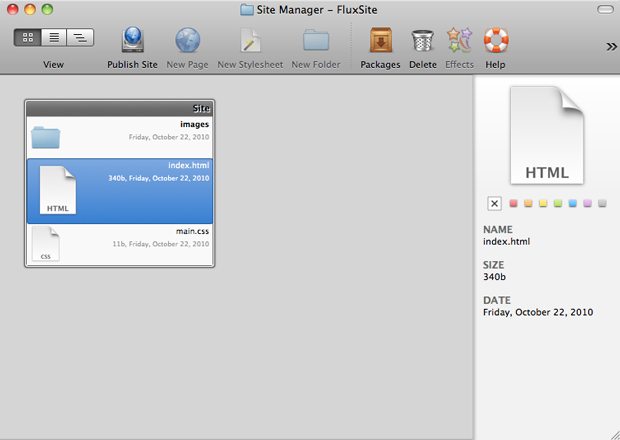Apply the red color label
Viewport: 620px width, 440px height.
coord(513,203)
